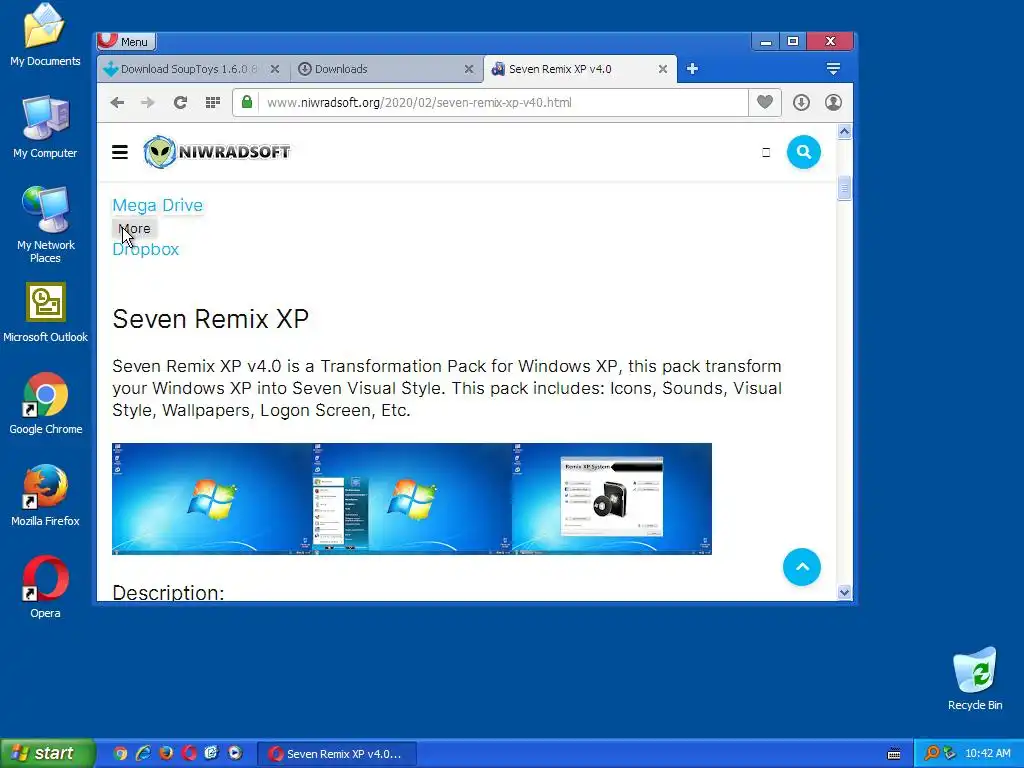Click the blue search button
Screen dimensions: 1024x768
(804, 152)
